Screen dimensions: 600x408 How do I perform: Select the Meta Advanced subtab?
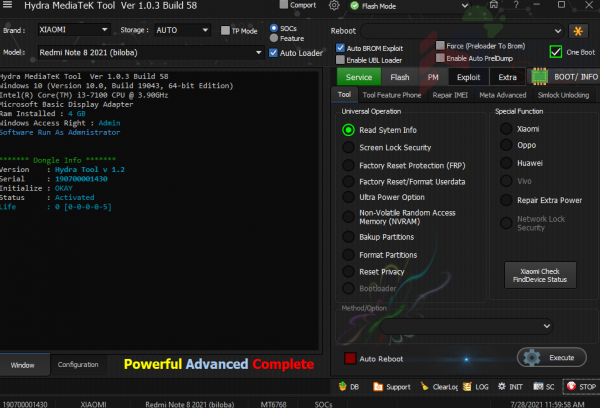click(503, 95)
